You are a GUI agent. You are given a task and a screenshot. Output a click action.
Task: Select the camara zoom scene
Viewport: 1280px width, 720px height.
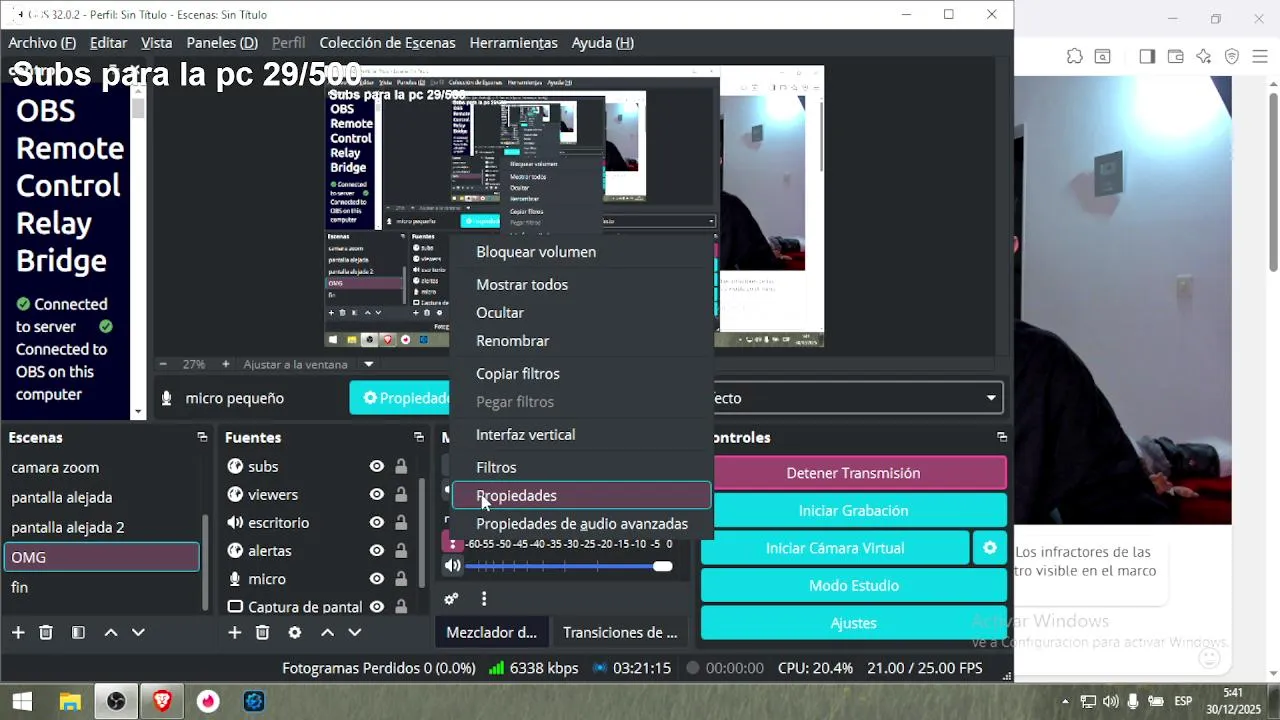point(101,467)
